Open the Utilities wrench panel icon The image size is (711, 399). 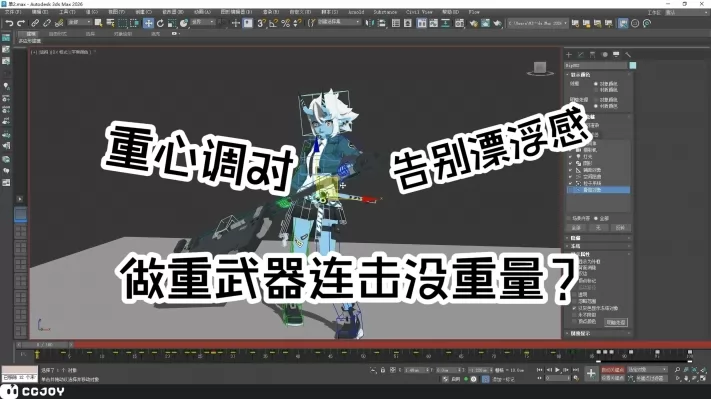(628, 54)
